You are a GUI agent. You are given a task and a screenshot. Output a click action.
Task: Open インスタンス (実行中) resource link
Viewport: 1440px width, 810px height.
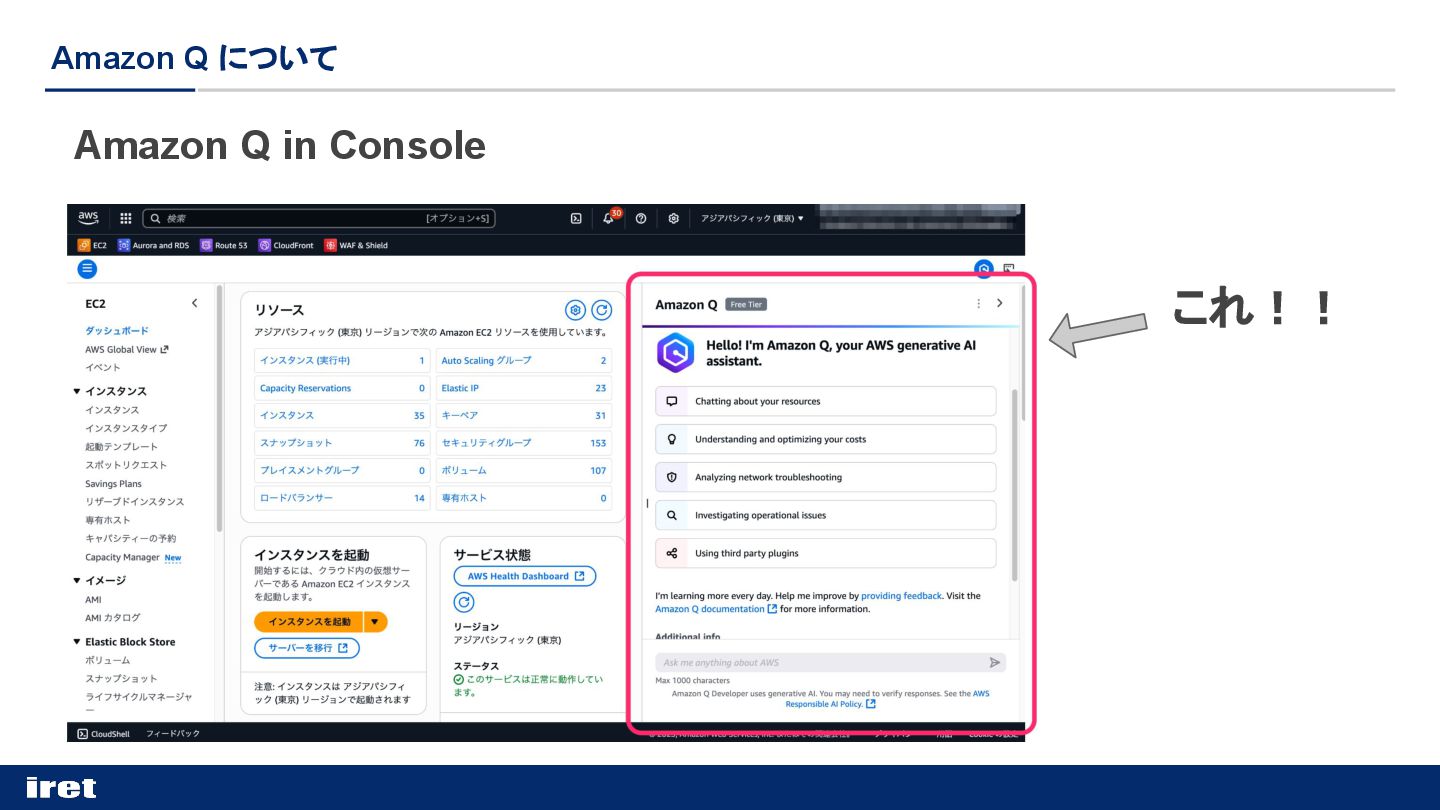305,360
